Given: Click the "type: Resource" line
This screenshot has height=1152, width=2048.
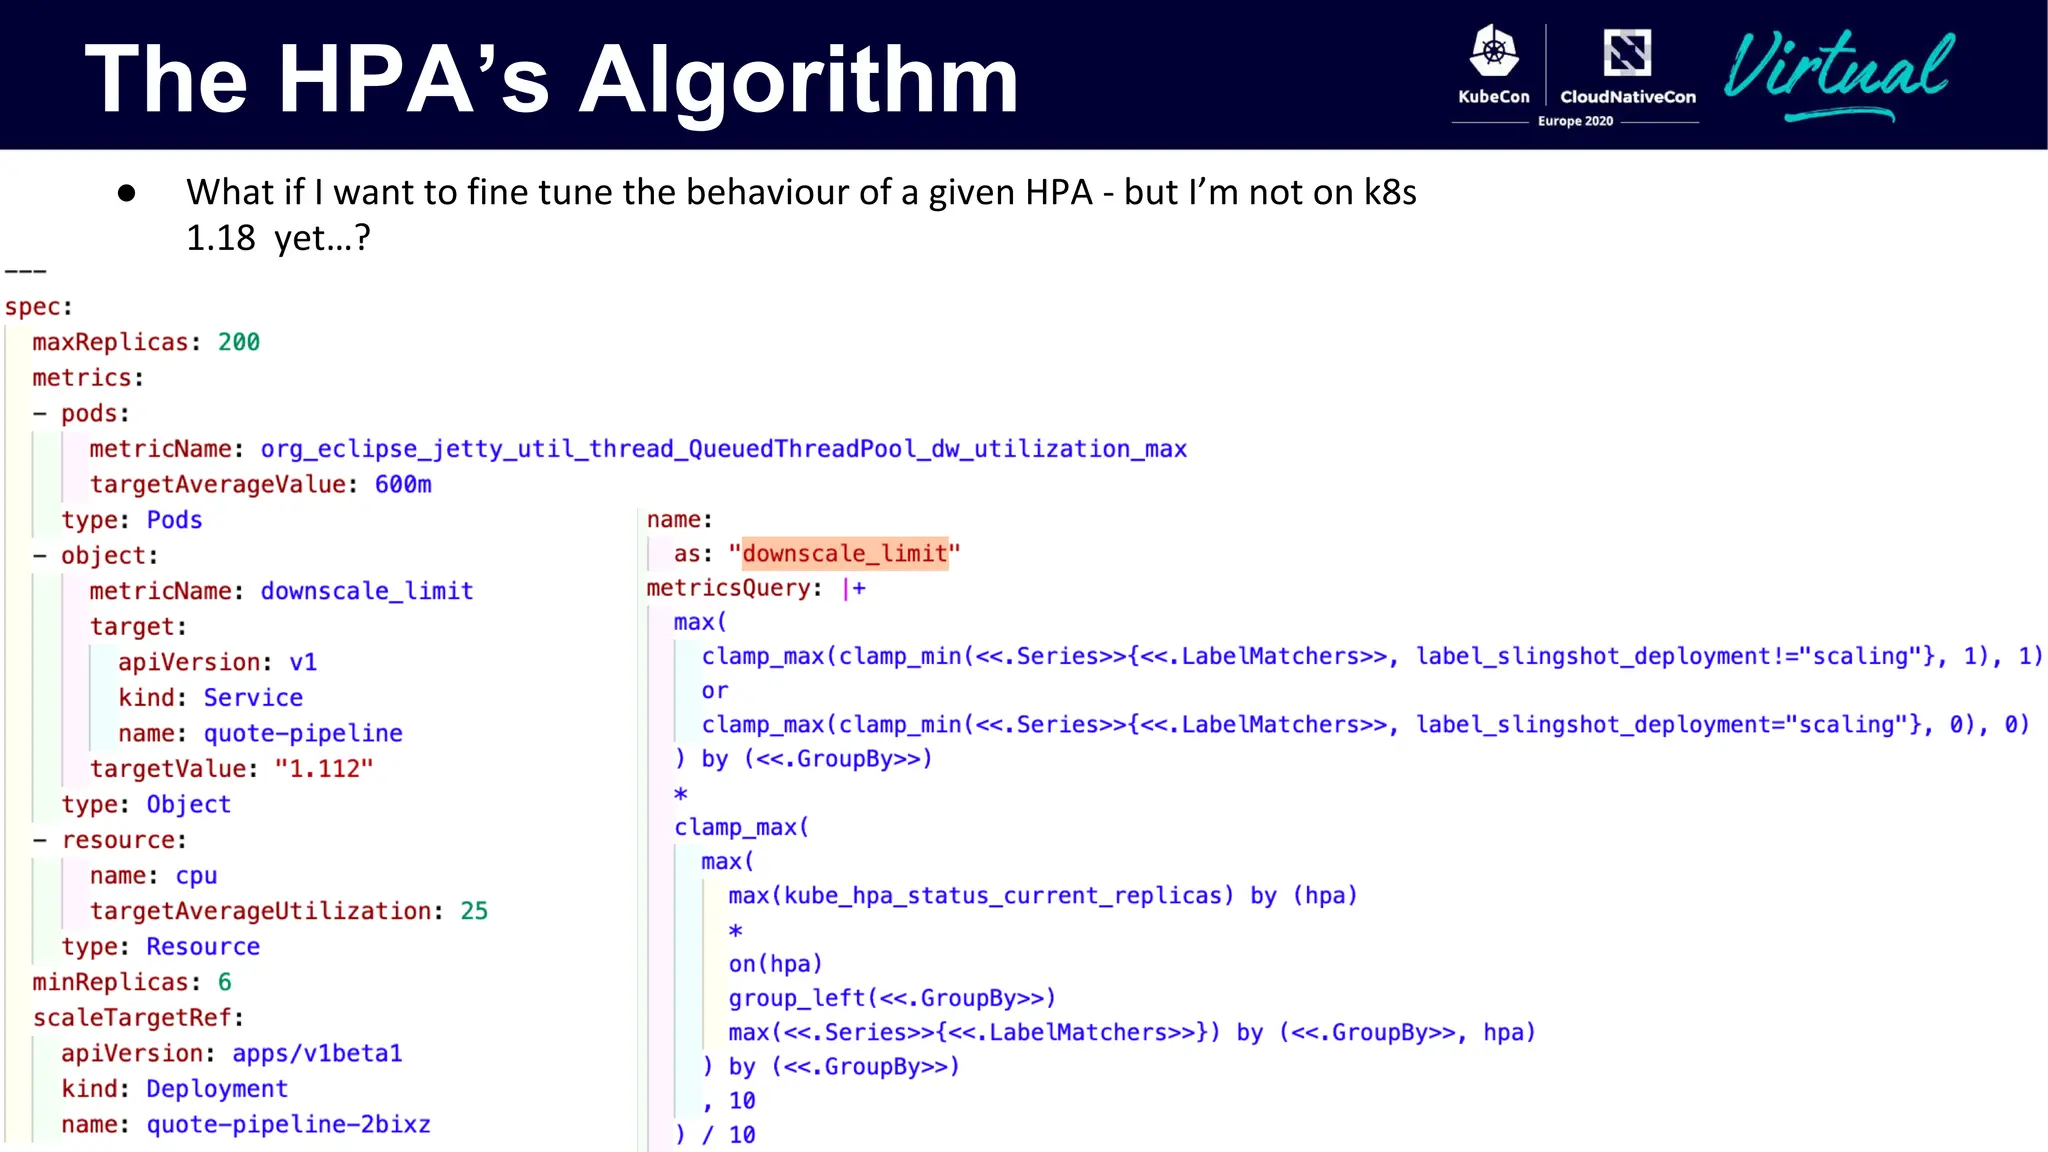Looking at the screenshot, I should (160, 947).
